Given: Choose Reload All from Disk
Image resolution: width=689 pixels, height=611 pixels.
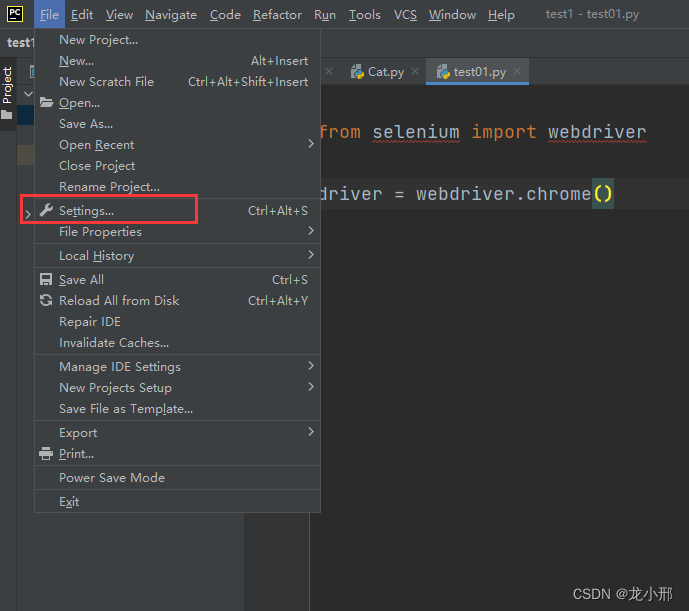Looking at the screenshot, I should (x=178, y=301).
